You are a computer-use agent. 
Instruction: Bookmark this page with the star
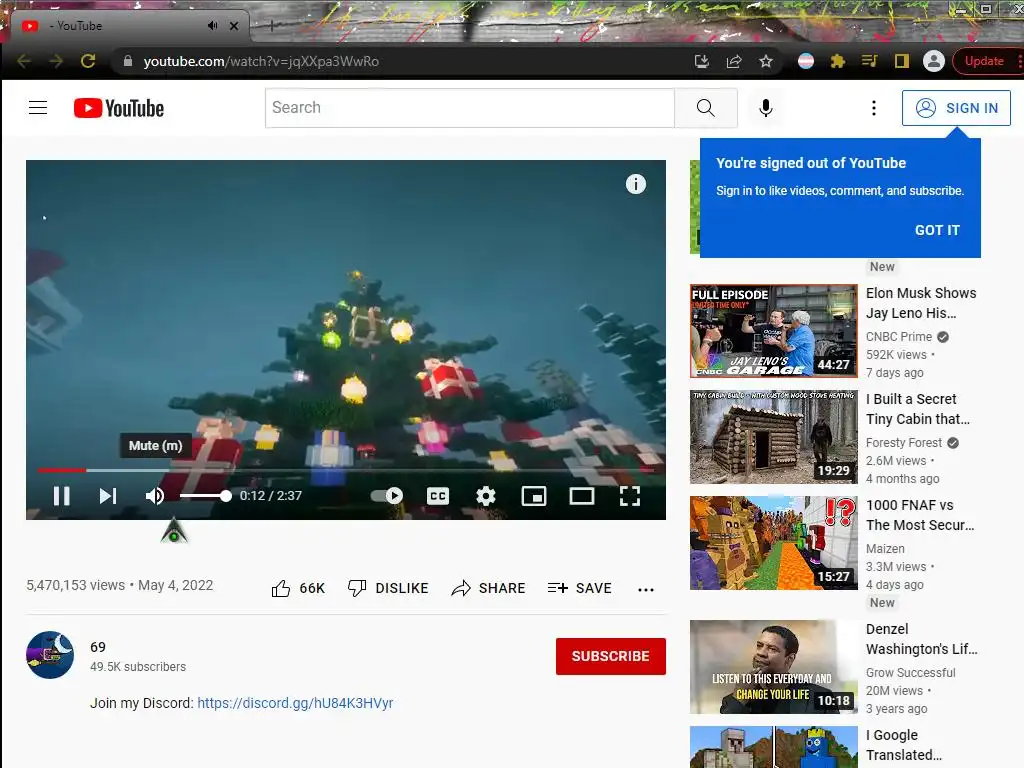coord(765,61)
